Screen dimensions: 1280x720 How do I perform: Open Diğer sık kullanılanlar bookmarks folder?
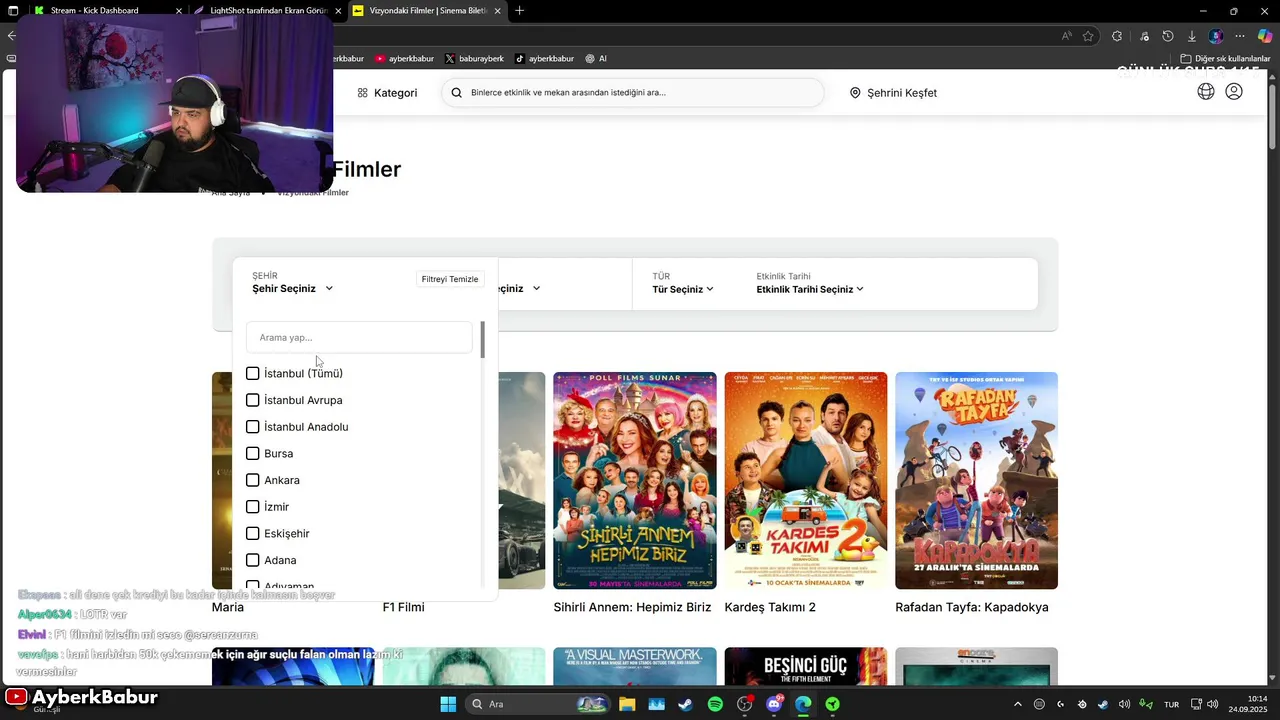(1225, 58)
